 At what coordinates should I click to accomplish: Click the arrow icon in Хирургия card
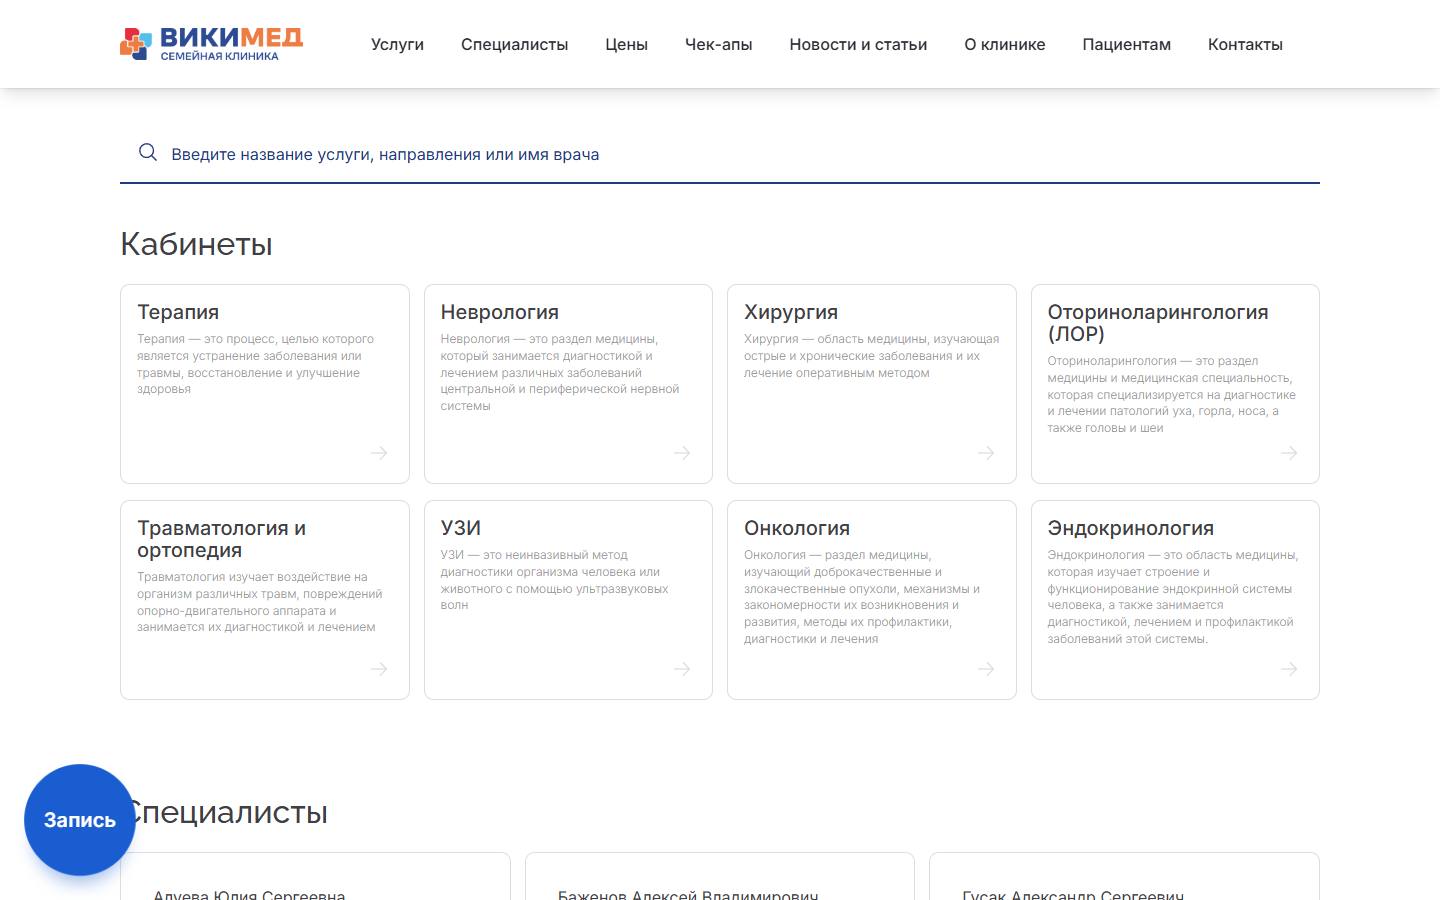point(986,453)
